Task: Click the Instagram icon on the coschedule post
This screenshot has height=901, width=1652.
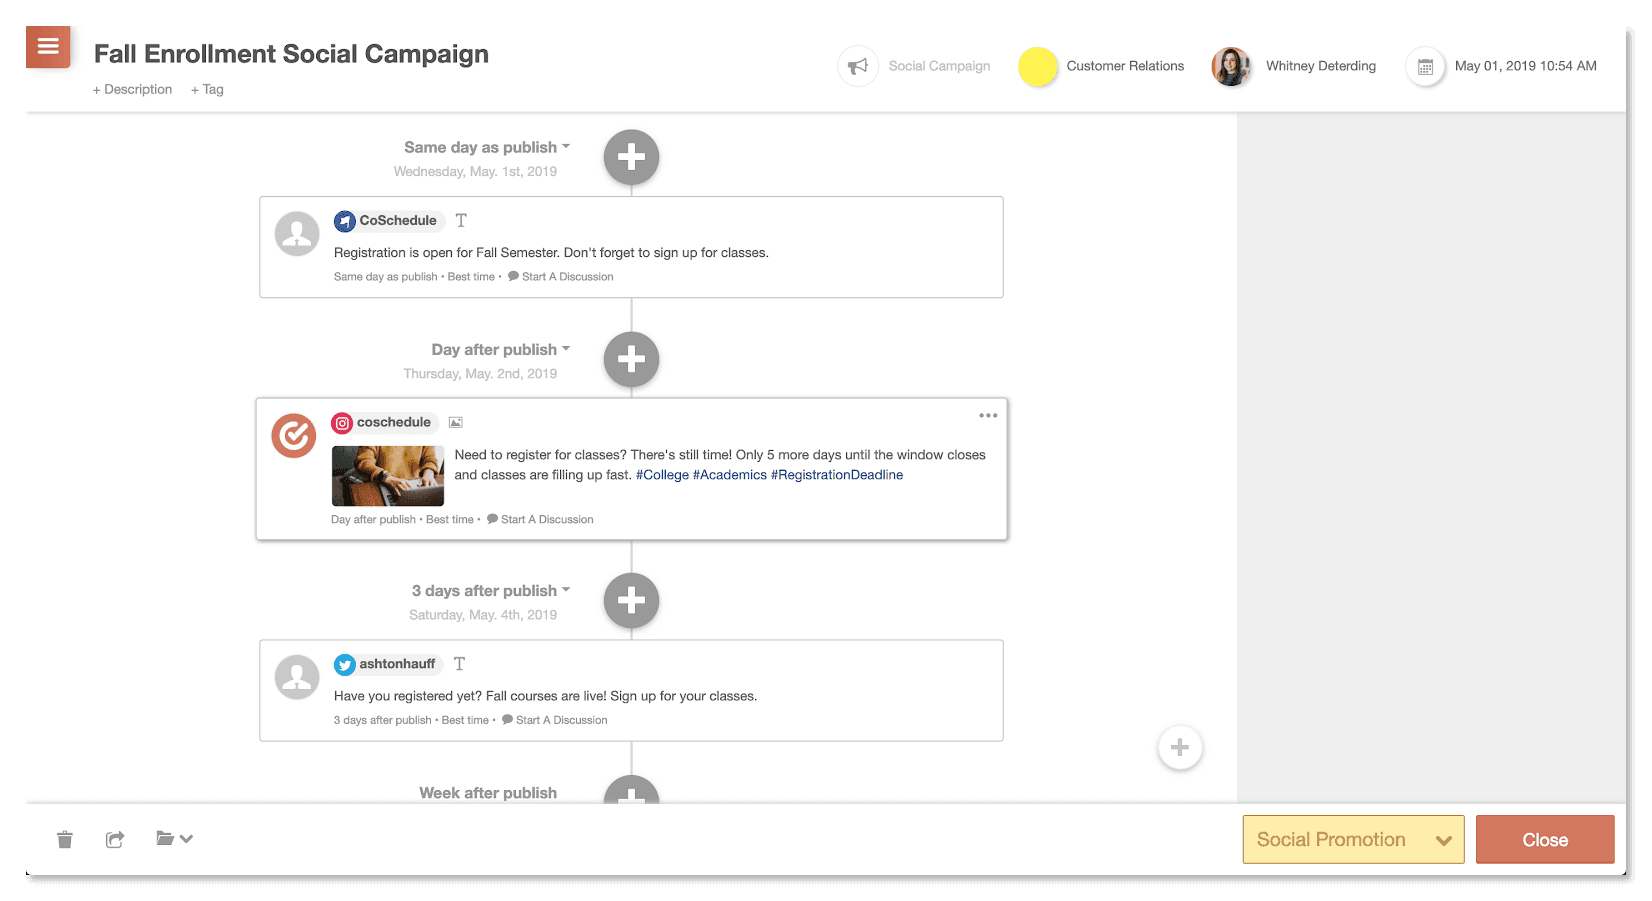Action: pyautogui.click(x=342, y=422)
